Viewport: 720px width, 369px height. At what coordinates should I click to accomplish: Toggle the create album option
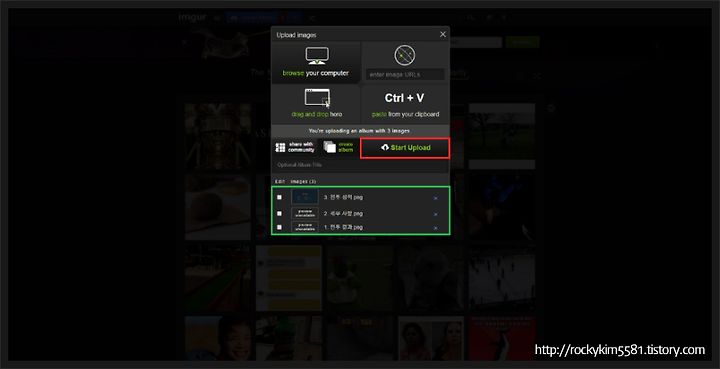click(x=338, y=147)
